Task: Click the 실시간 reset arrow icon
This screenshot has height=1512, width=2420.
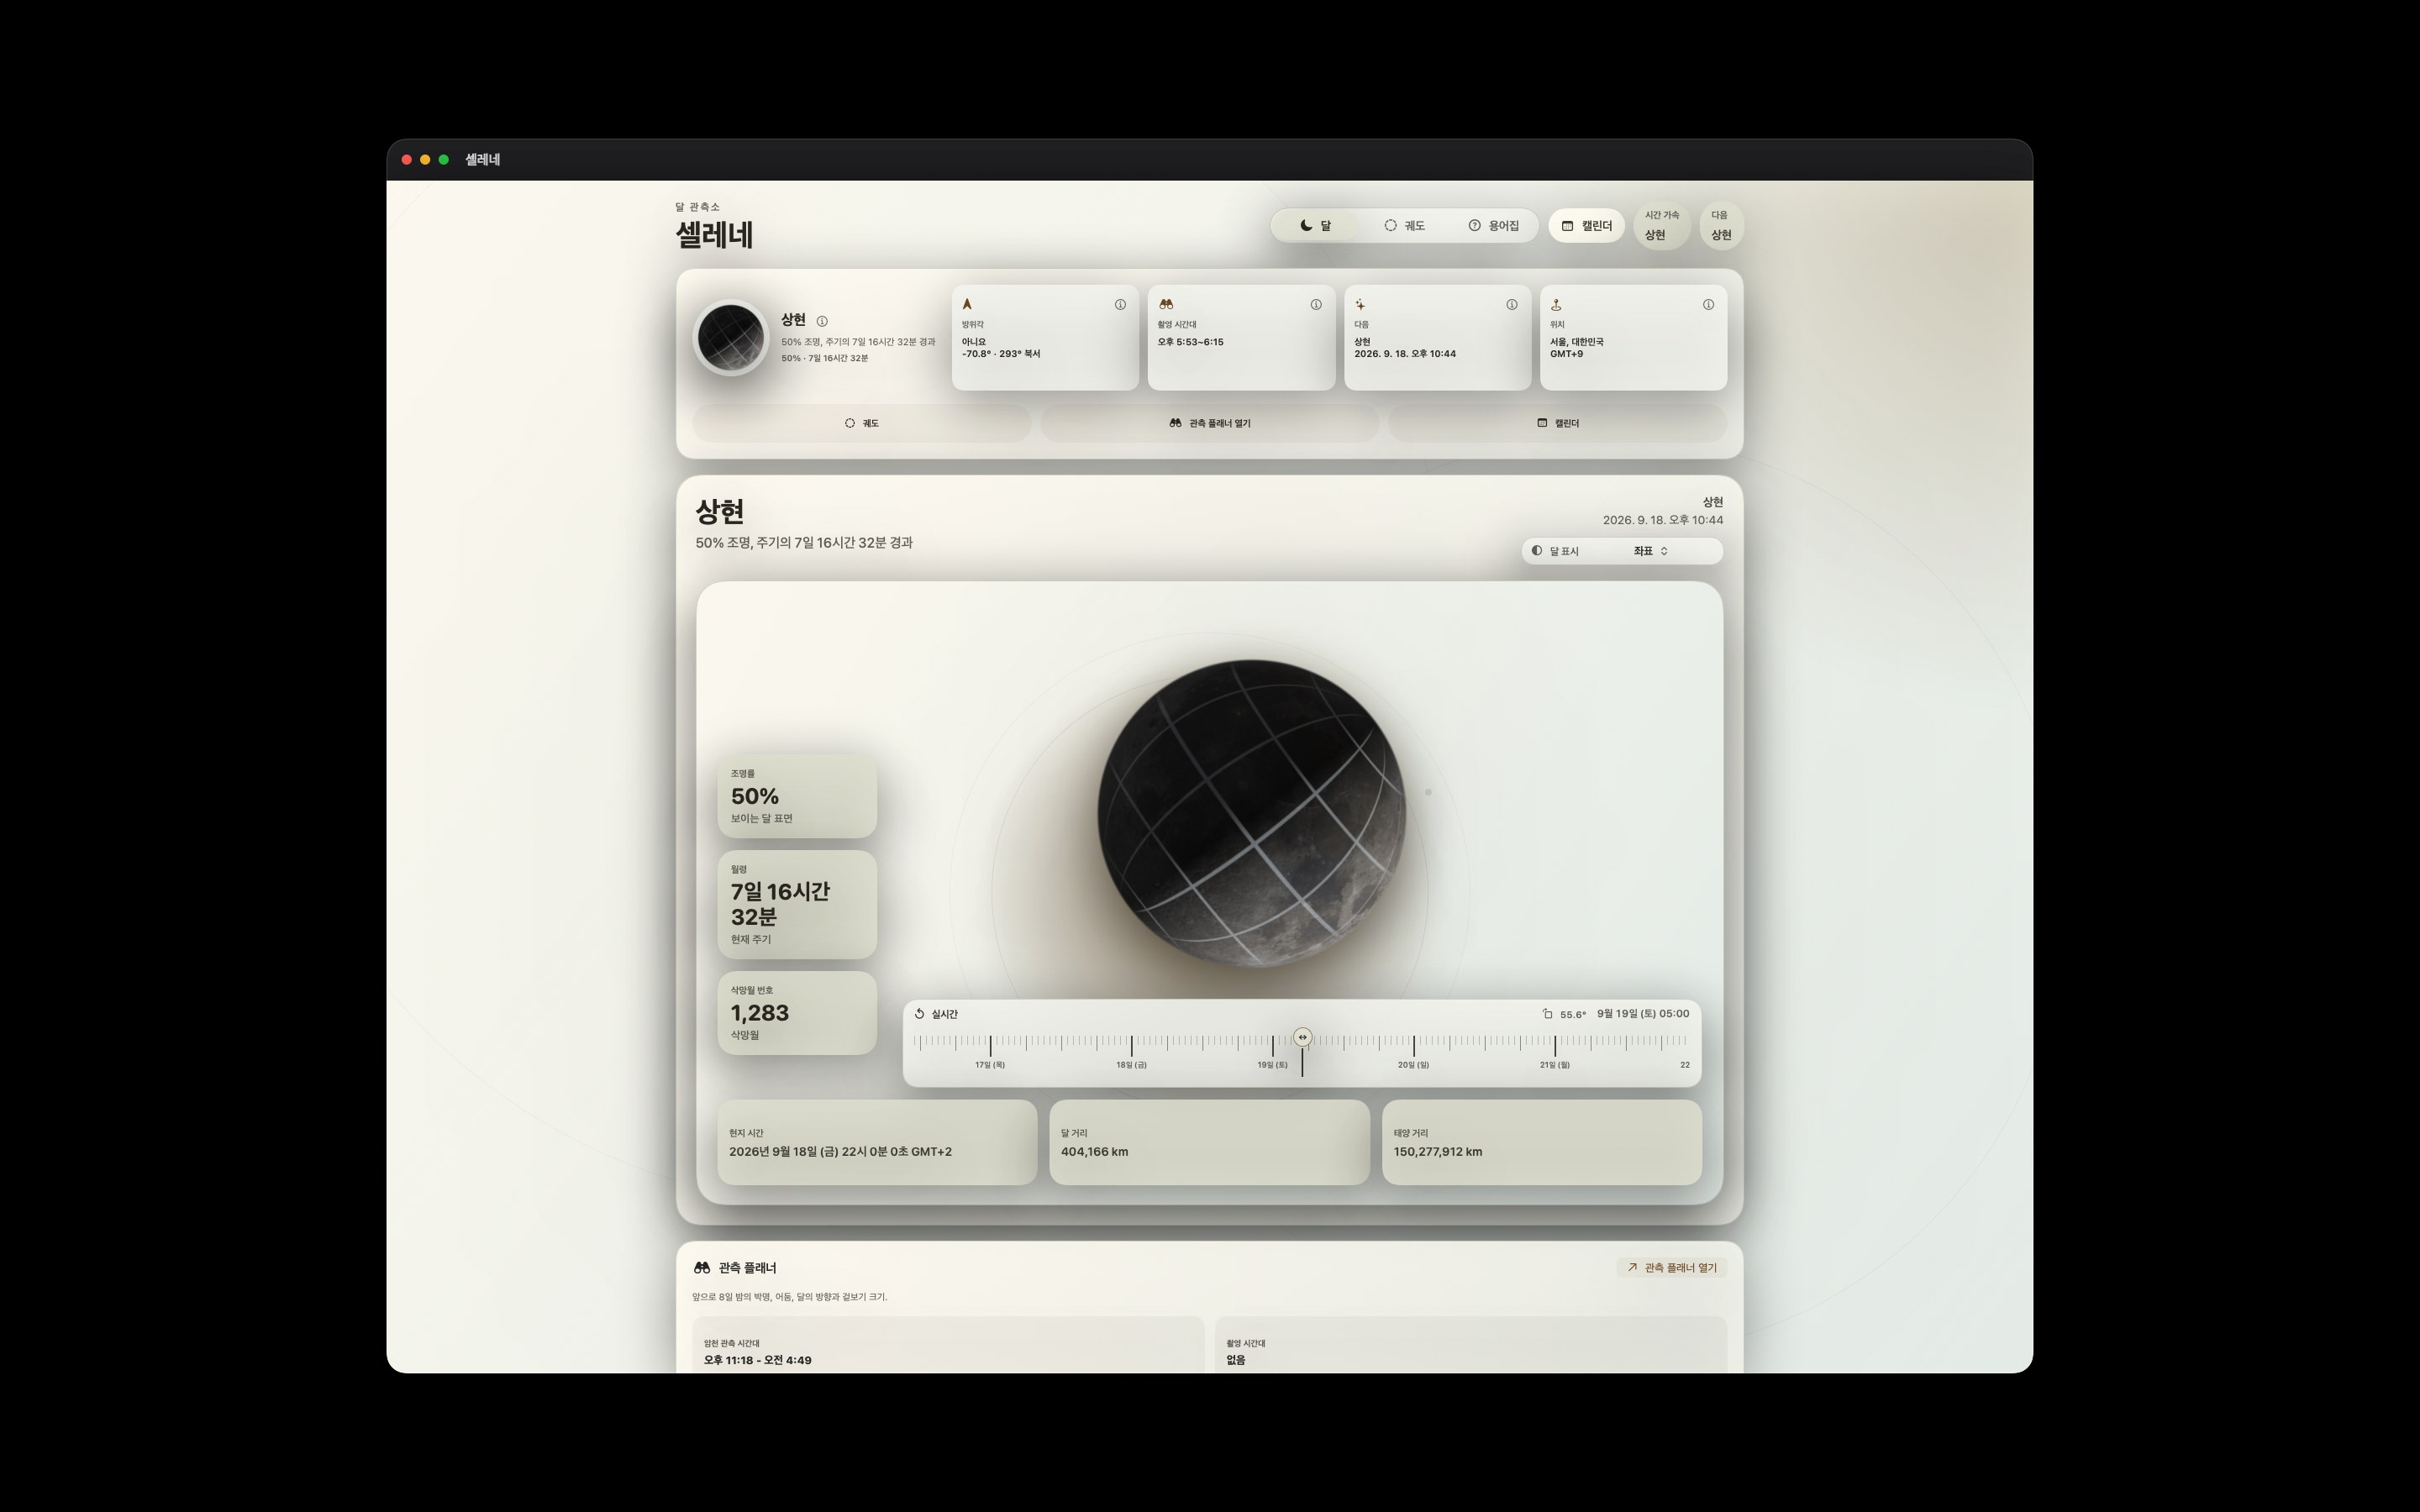Action: pyautogui.click(x=919, y=1014)
